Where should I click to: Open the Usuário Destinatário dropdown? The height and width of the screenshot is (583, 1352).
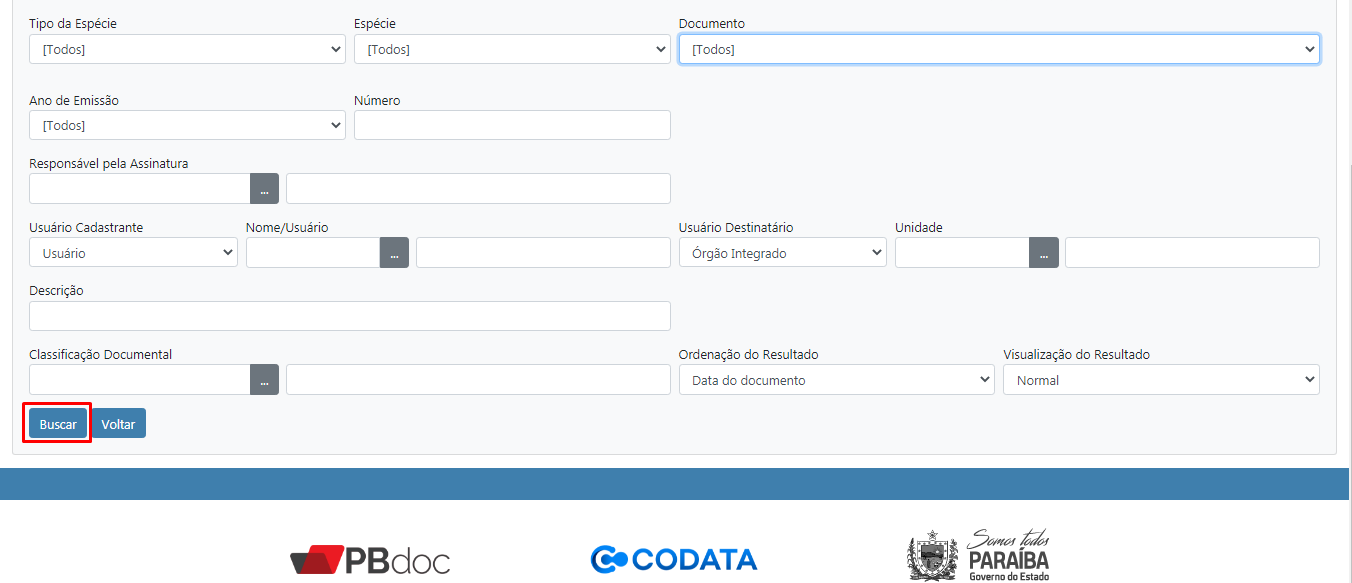[x=782, y=253]
